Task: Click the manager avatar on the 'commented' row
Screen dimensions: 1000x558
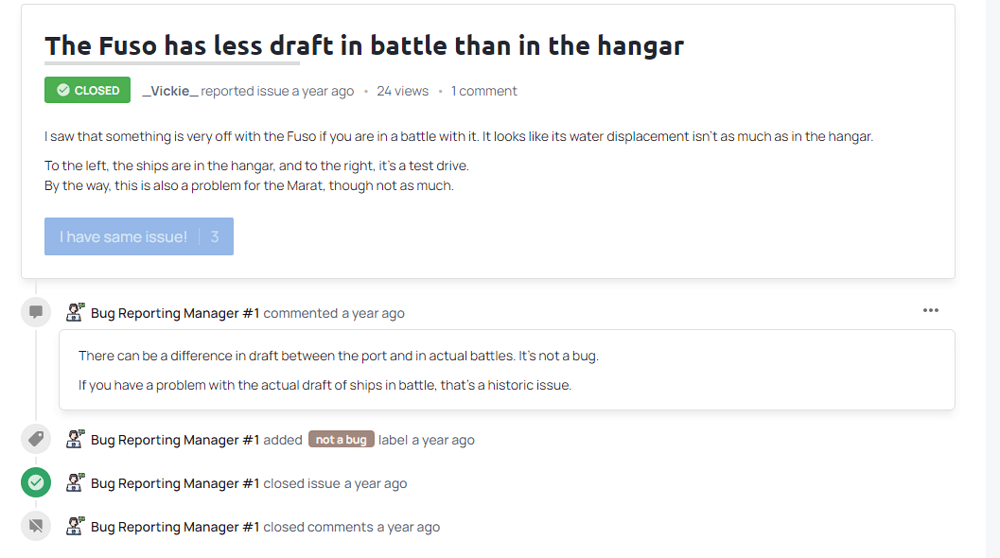Action: 75,313
